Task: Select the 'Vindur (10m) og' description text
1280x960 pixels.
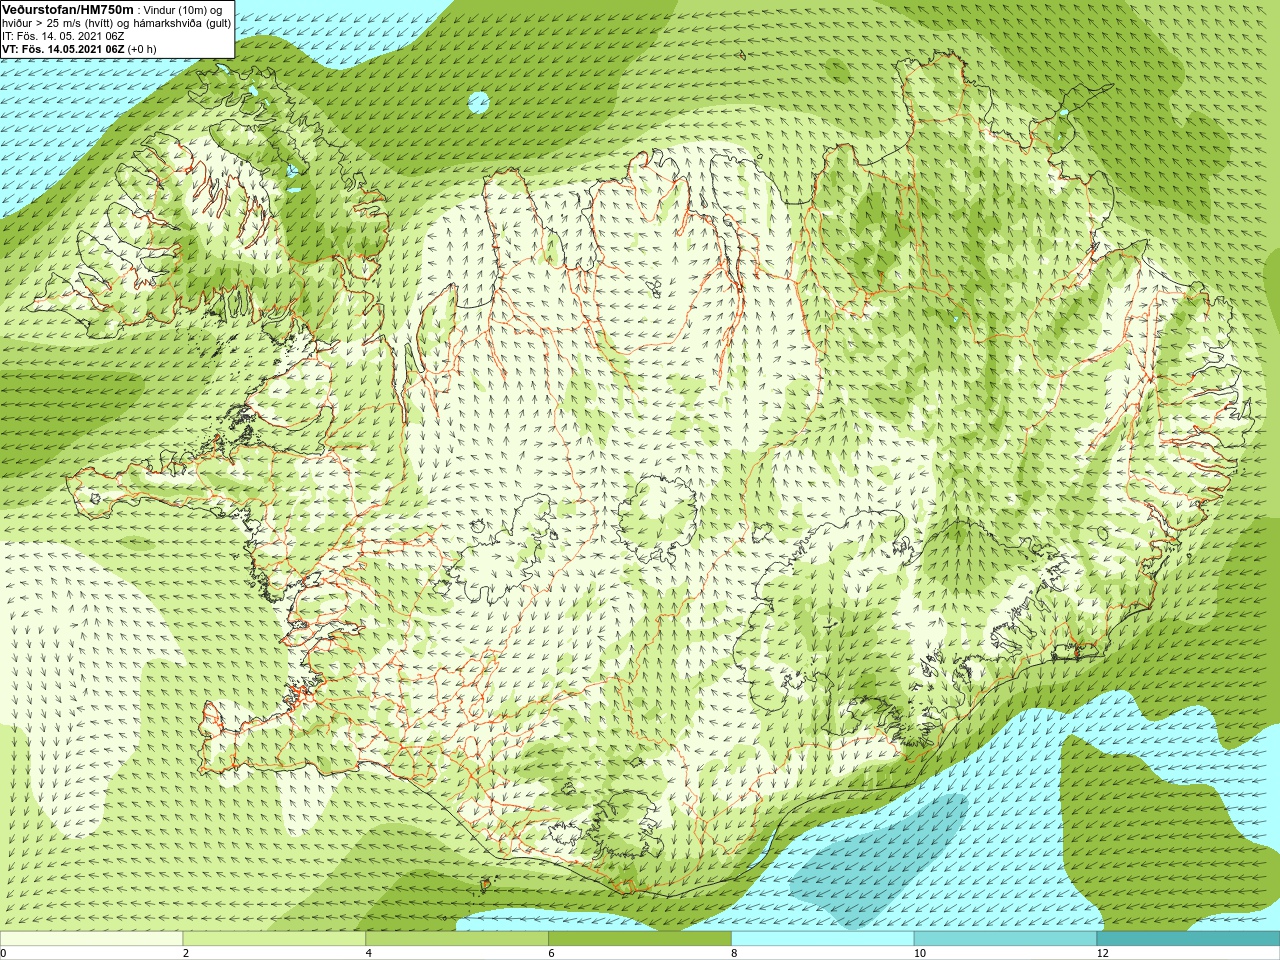Action: [x=183, y=10]
